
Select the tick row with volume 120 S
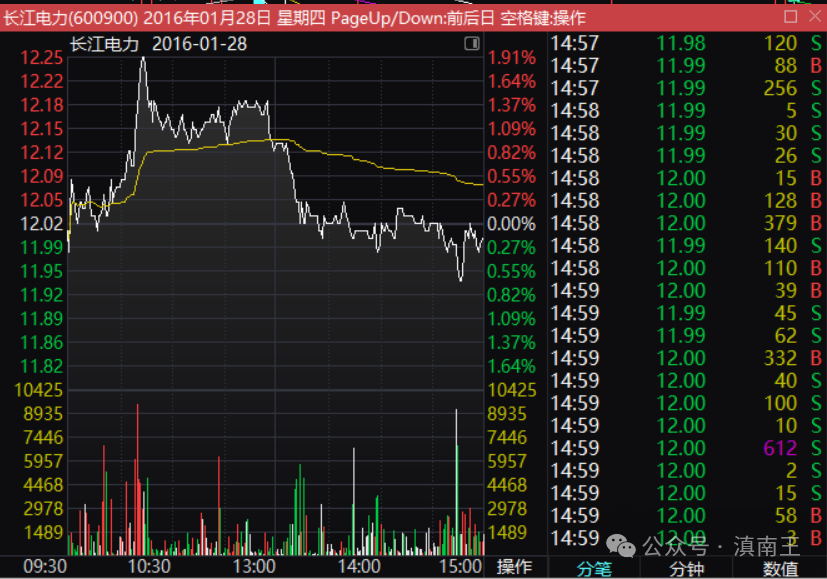pyautogui.click(x=686, y=43)
